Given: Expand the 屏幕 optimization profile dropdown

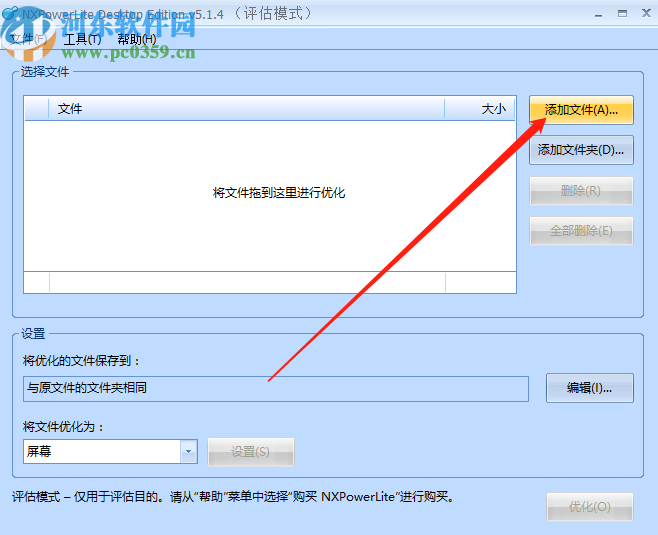Looking at the screenshot, I should (x=188, y=451).
